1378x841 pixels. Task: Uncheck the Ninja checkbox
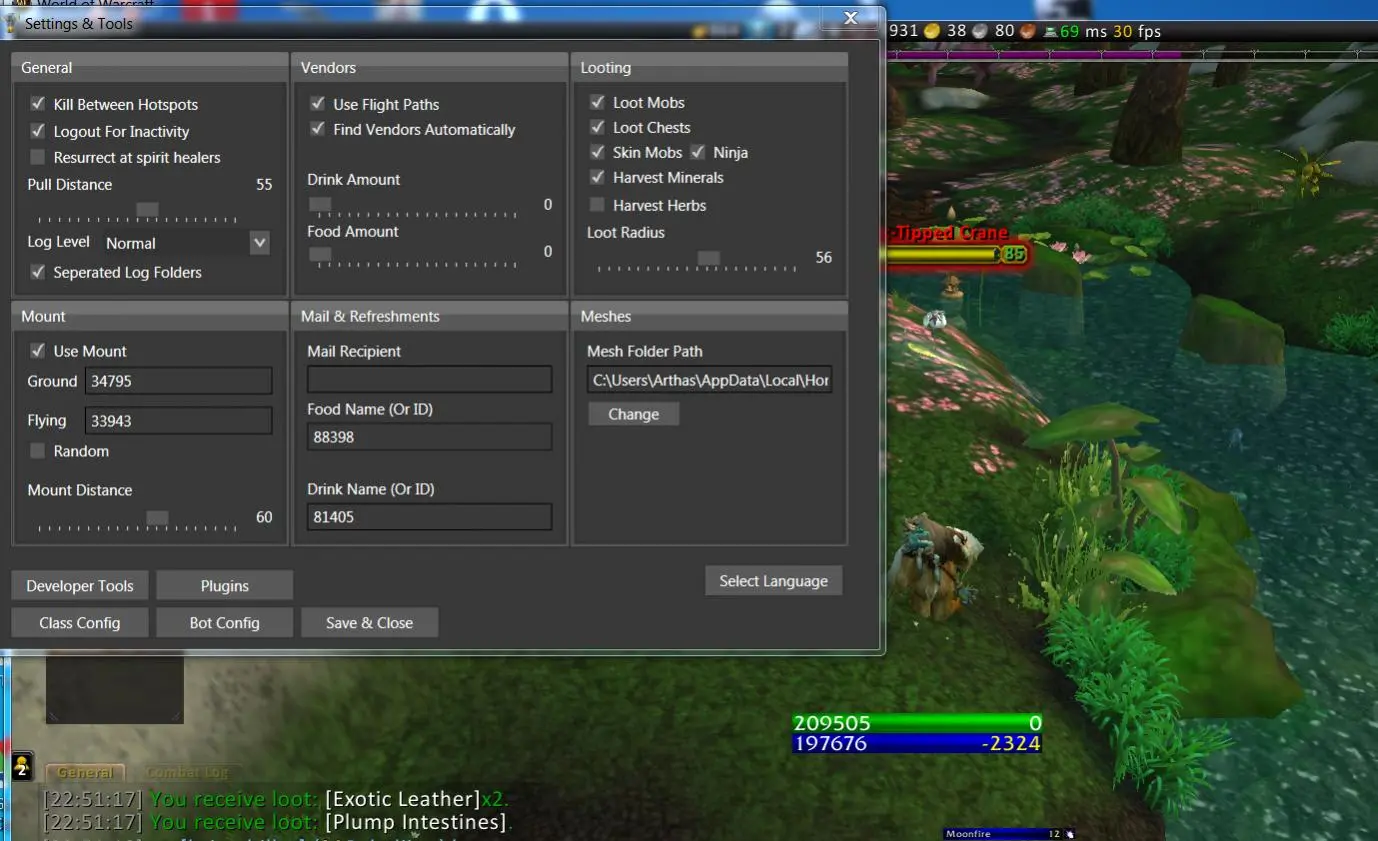pos(698,152)
